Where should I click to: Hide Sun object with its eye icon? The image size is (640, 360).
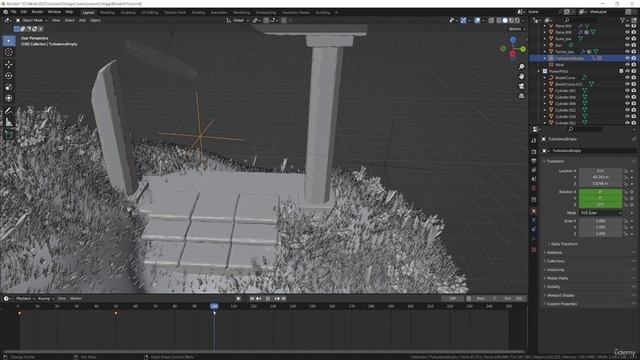coord(627,45)
